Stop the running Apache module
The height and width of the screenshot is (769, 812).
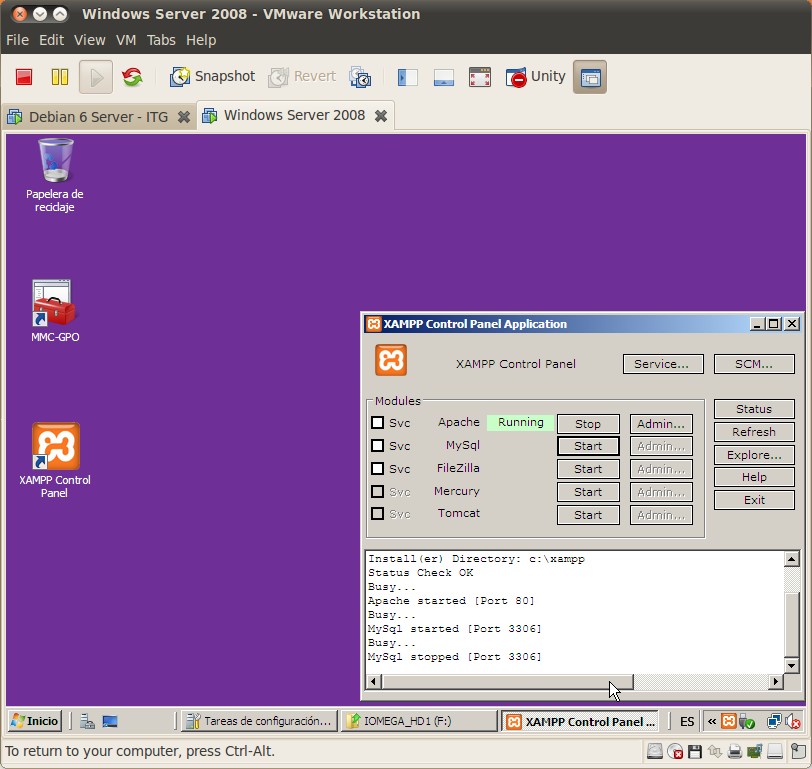587,423
